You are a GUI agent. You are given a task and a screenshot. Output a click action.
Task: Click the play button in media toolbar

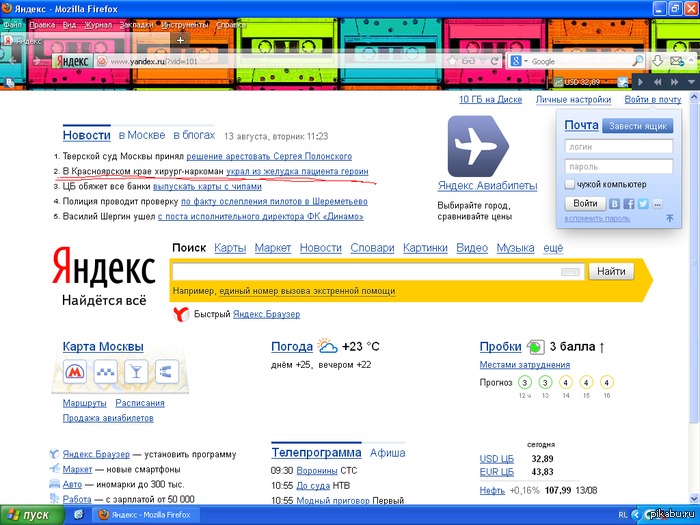[640, 82]
